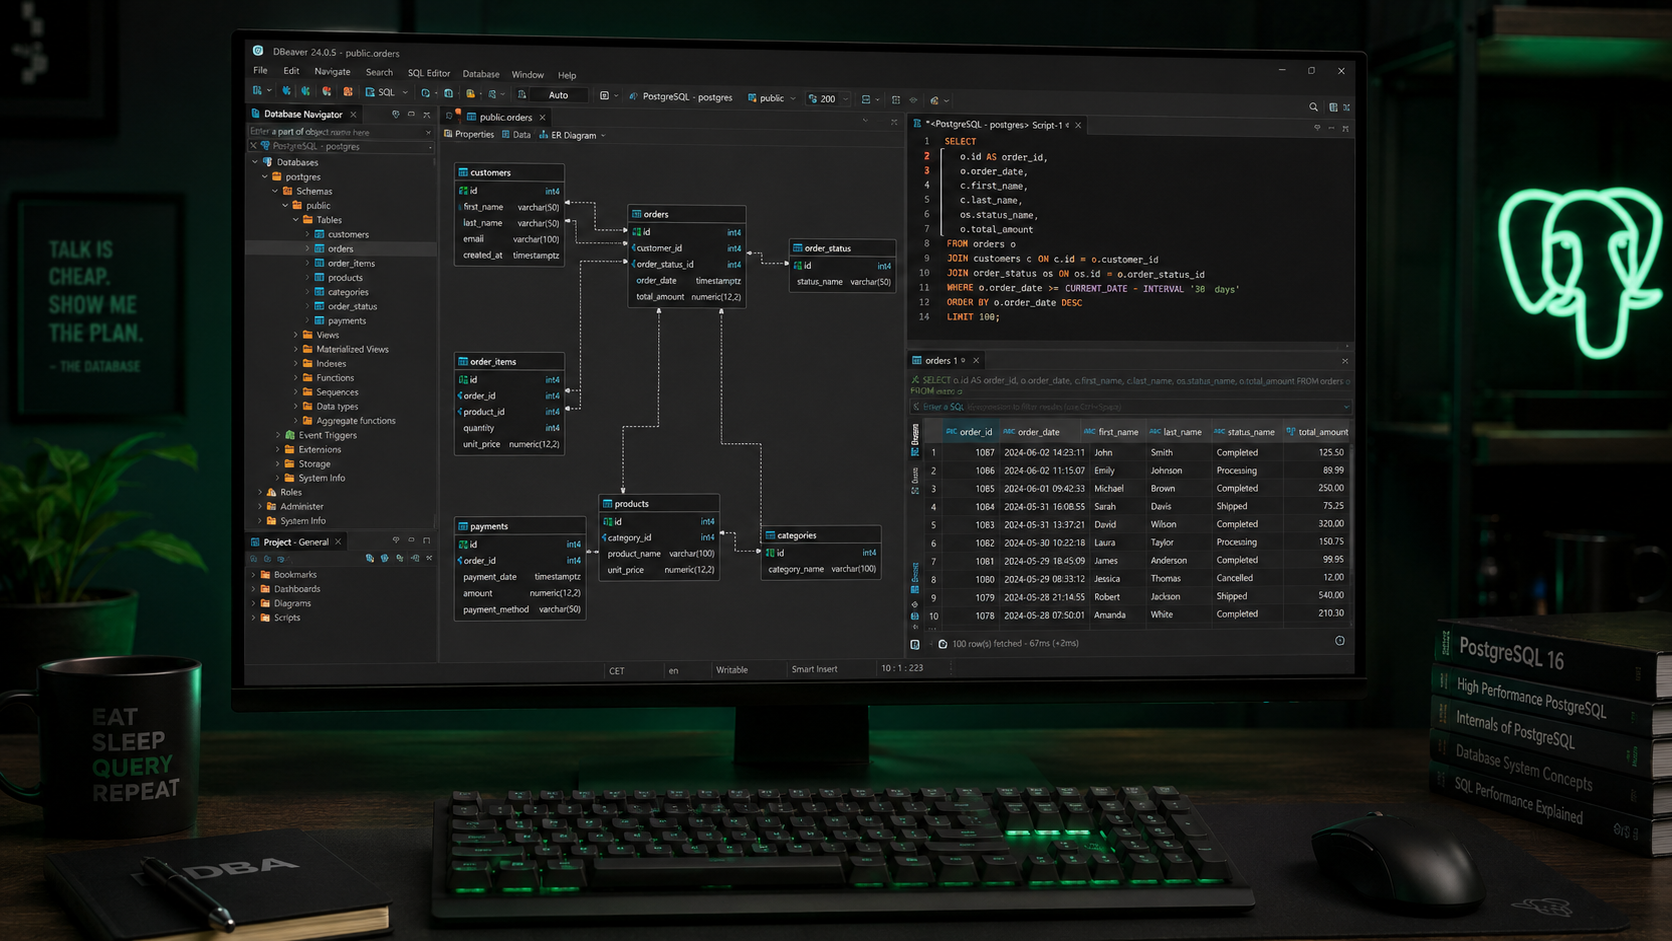Close the Script-1 editor tab
This screenshot has height=941, width=1672.
click(x=1078, y=126)
